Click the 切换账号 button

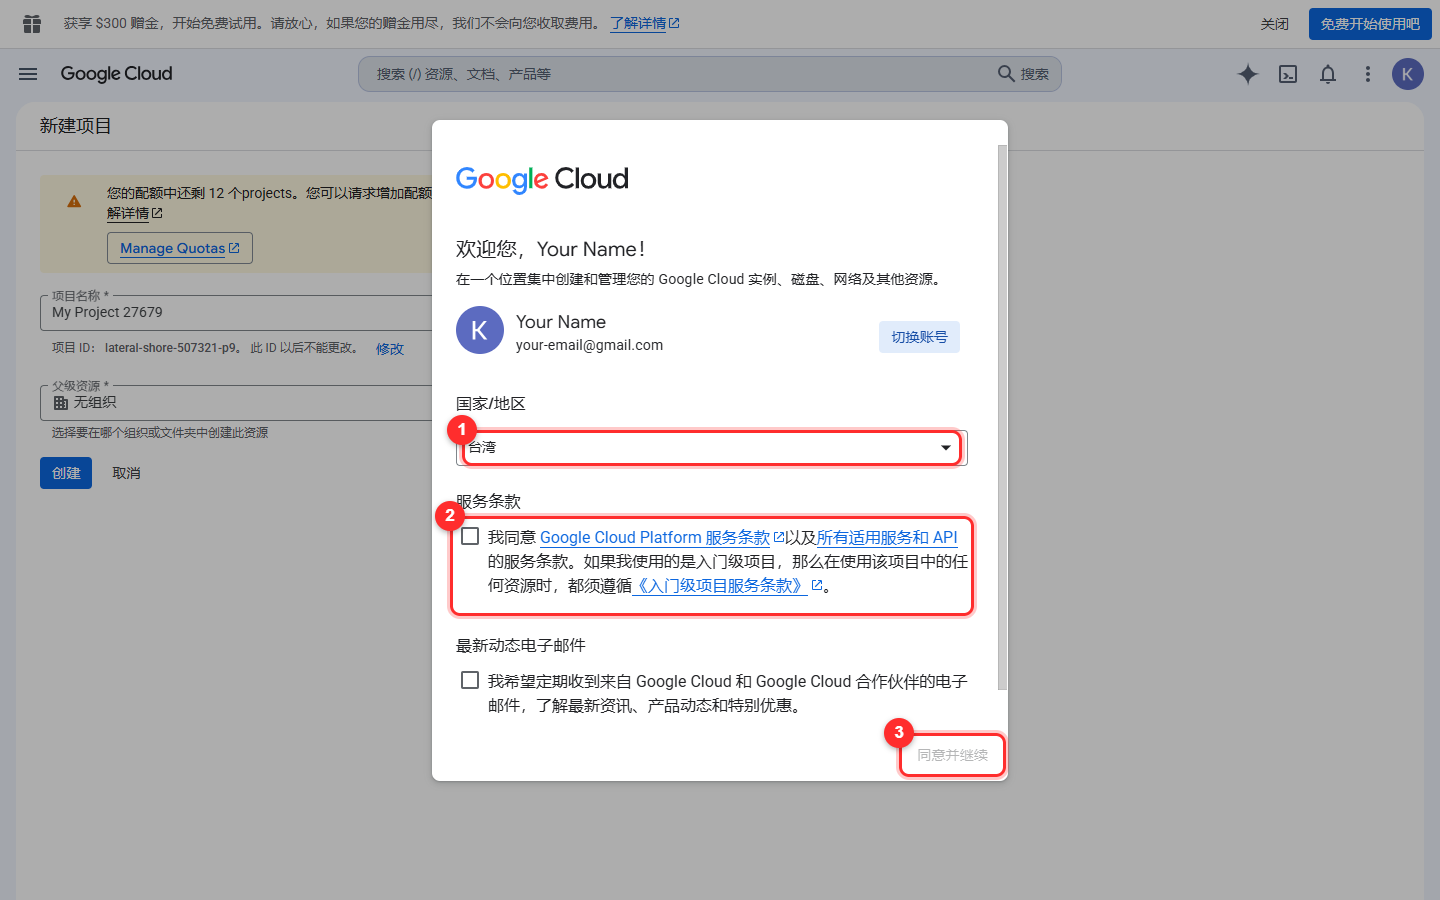click(x=919, y=337)
